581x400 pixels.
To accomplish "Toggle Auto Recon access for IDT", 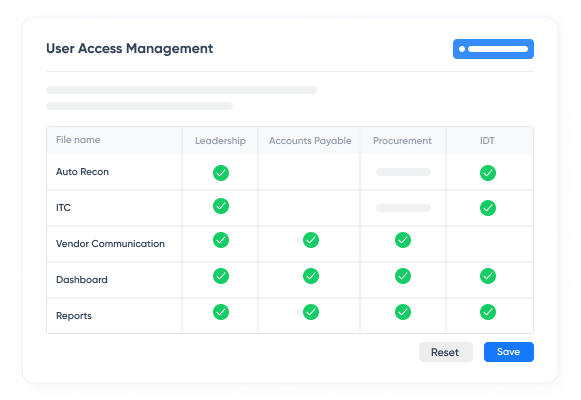I will [488, 173].
